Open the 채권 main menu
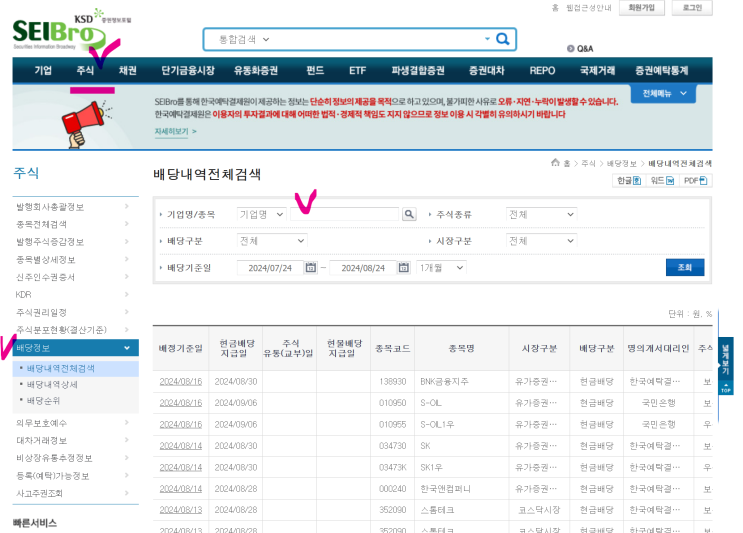 (x=127, y=71)
